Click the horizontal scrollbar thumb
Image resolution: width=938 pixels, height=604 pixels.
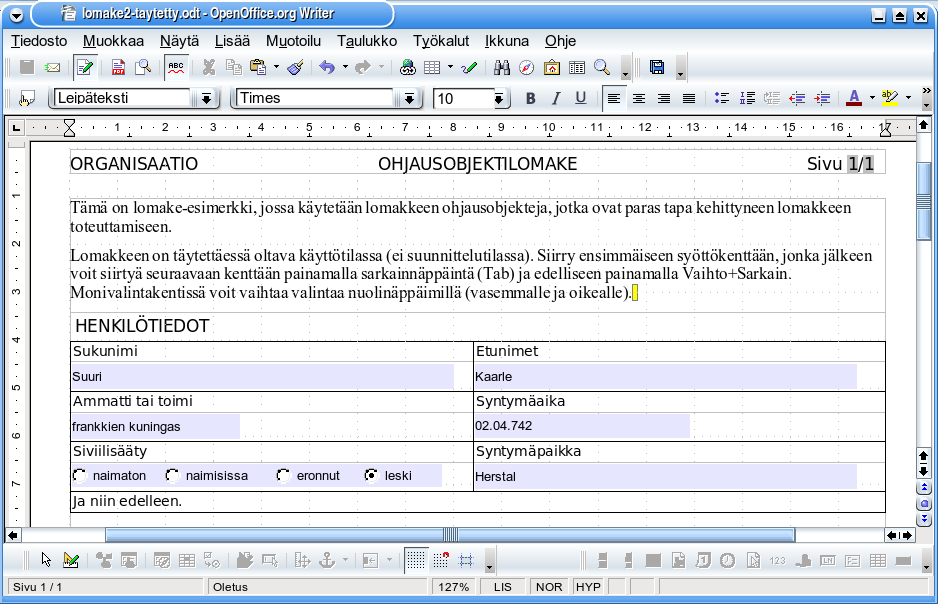coord(450,535)
